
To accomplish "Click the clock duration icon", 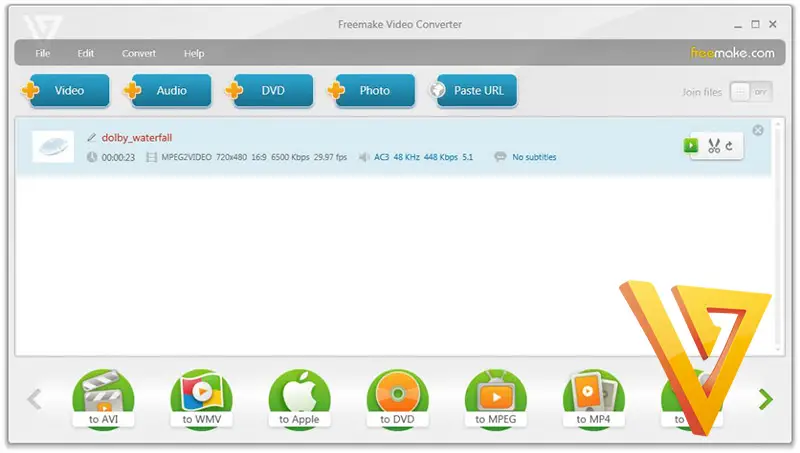I will [92, 157].
